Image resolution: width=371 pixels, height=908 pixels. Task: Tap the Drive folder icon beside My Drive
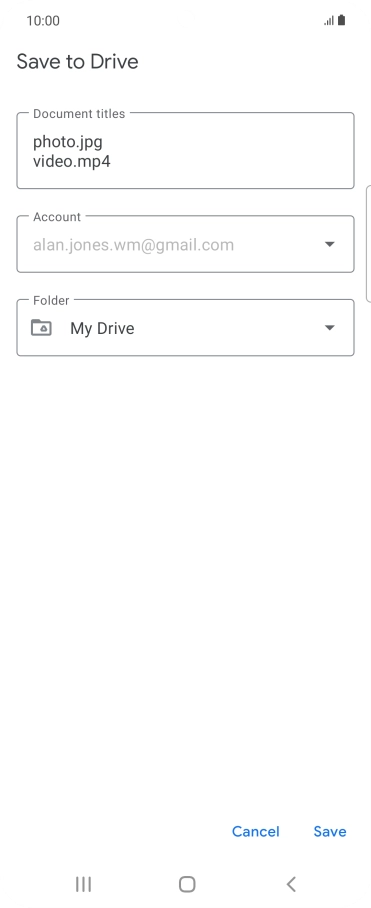(41, 328)
